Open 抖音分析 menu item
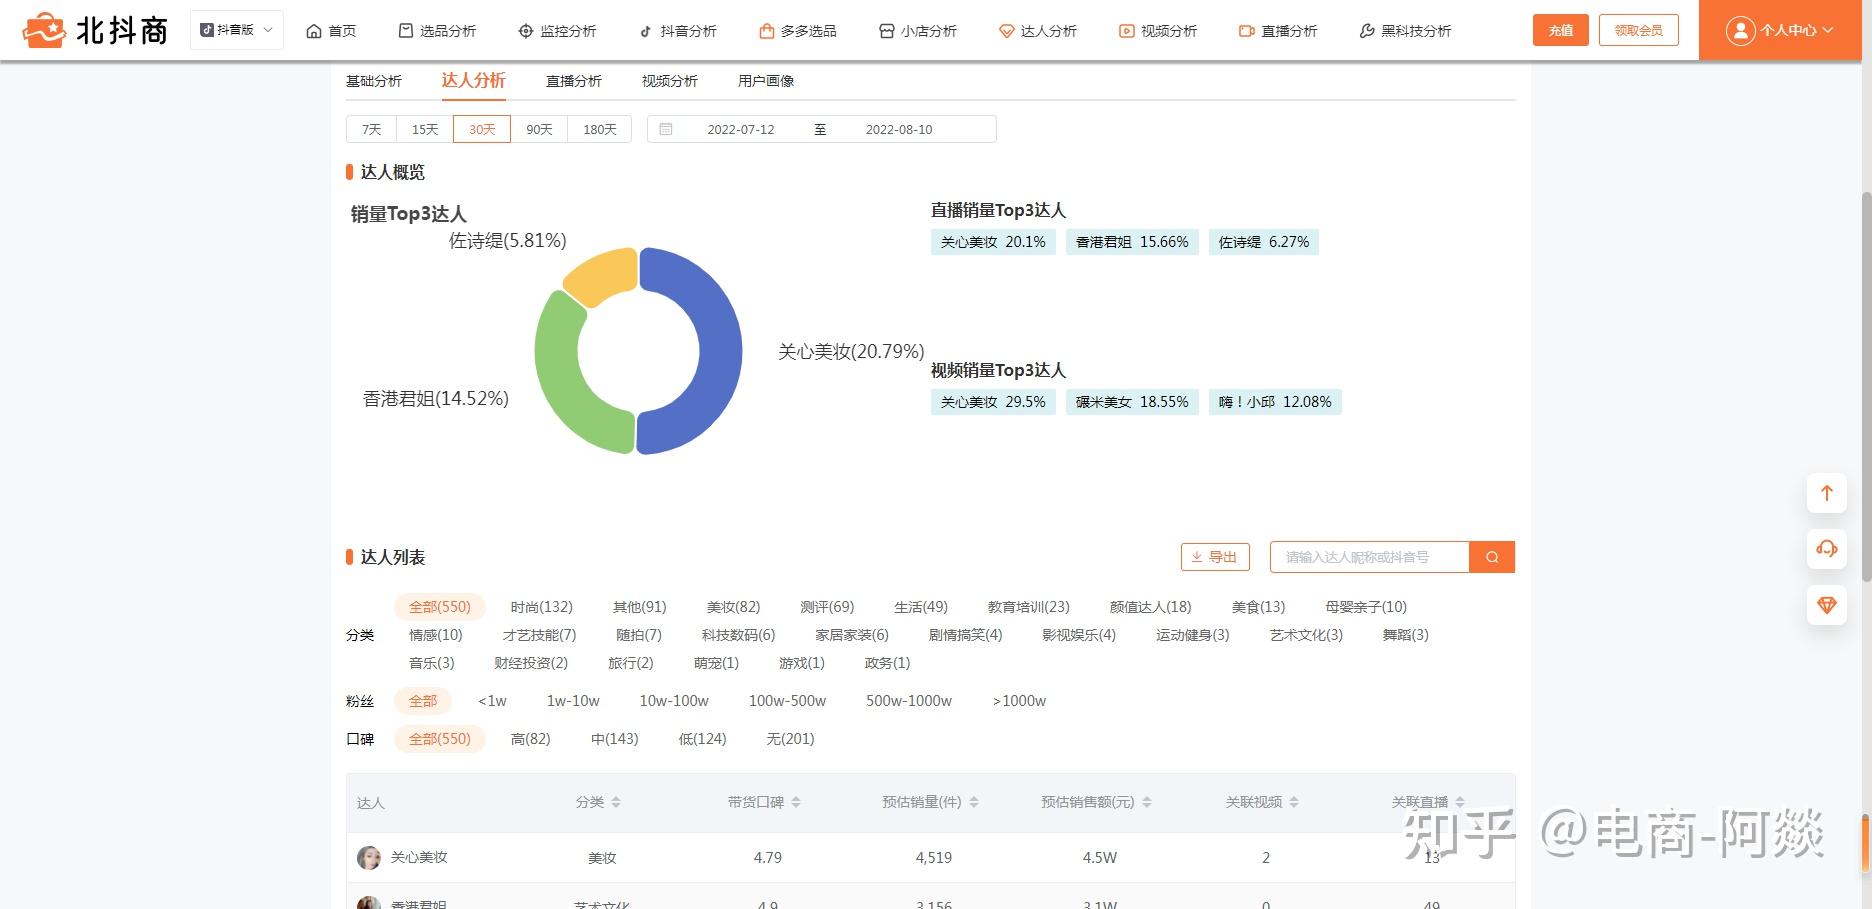The width and height of the screenshot is (1872, 909). (678, 31)
